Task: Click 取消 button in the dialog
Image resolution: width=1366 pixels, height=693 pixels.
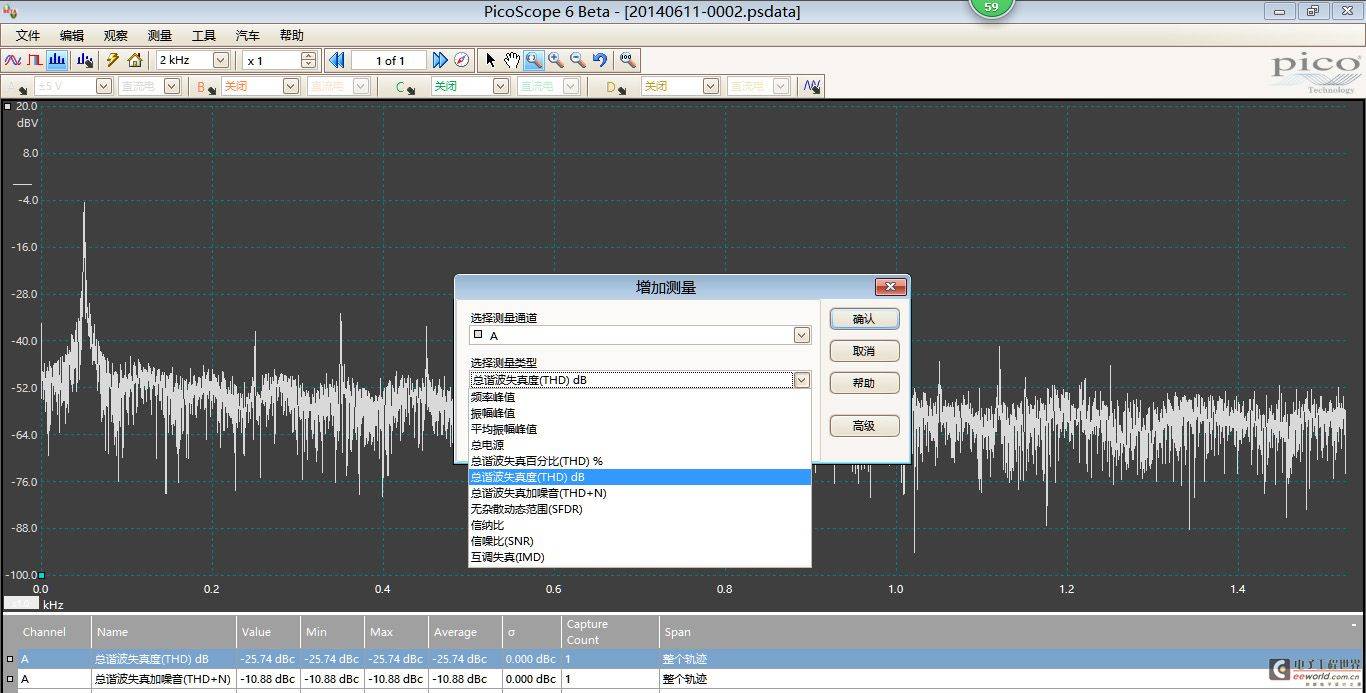Action: (864, 351)
